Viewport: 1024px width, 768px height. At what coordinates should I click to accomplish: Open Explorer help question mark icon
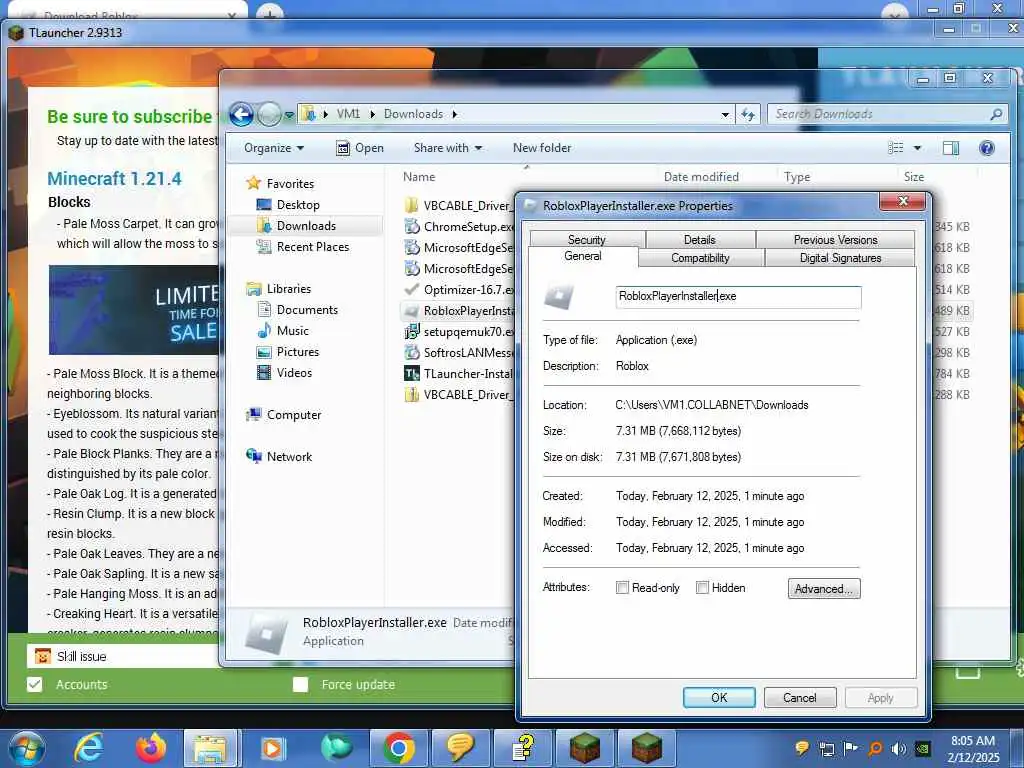[987, 148]
